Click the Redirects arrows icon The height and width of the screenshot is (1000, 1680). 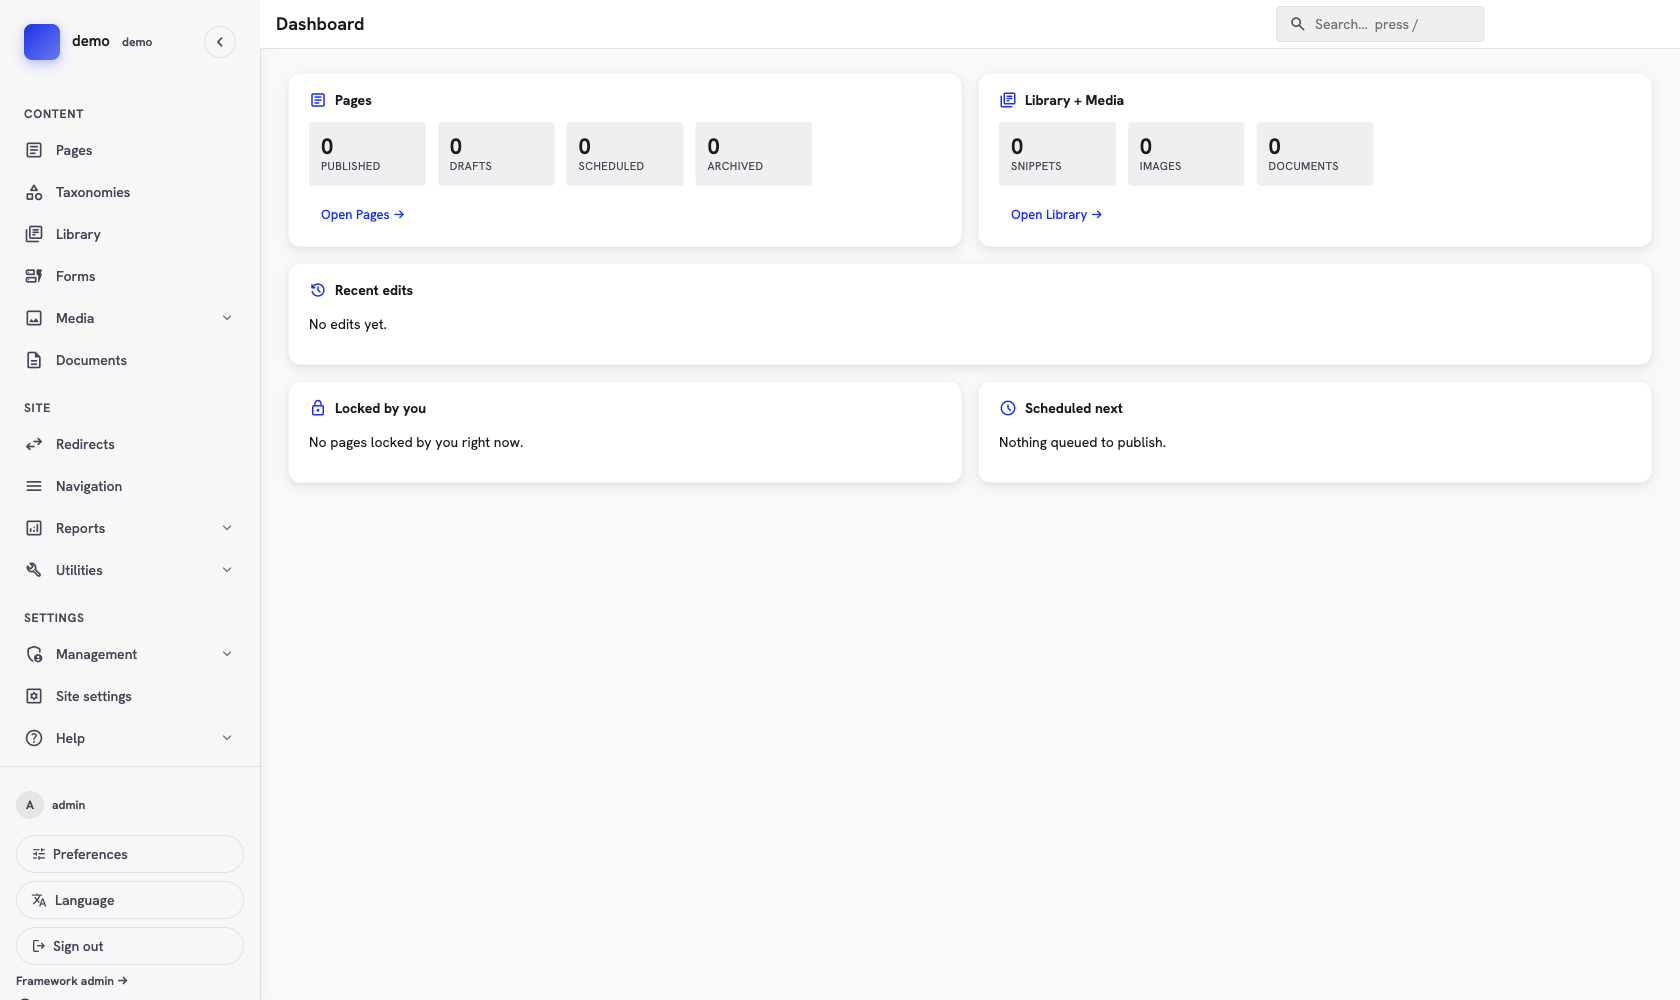click(34, 444)
